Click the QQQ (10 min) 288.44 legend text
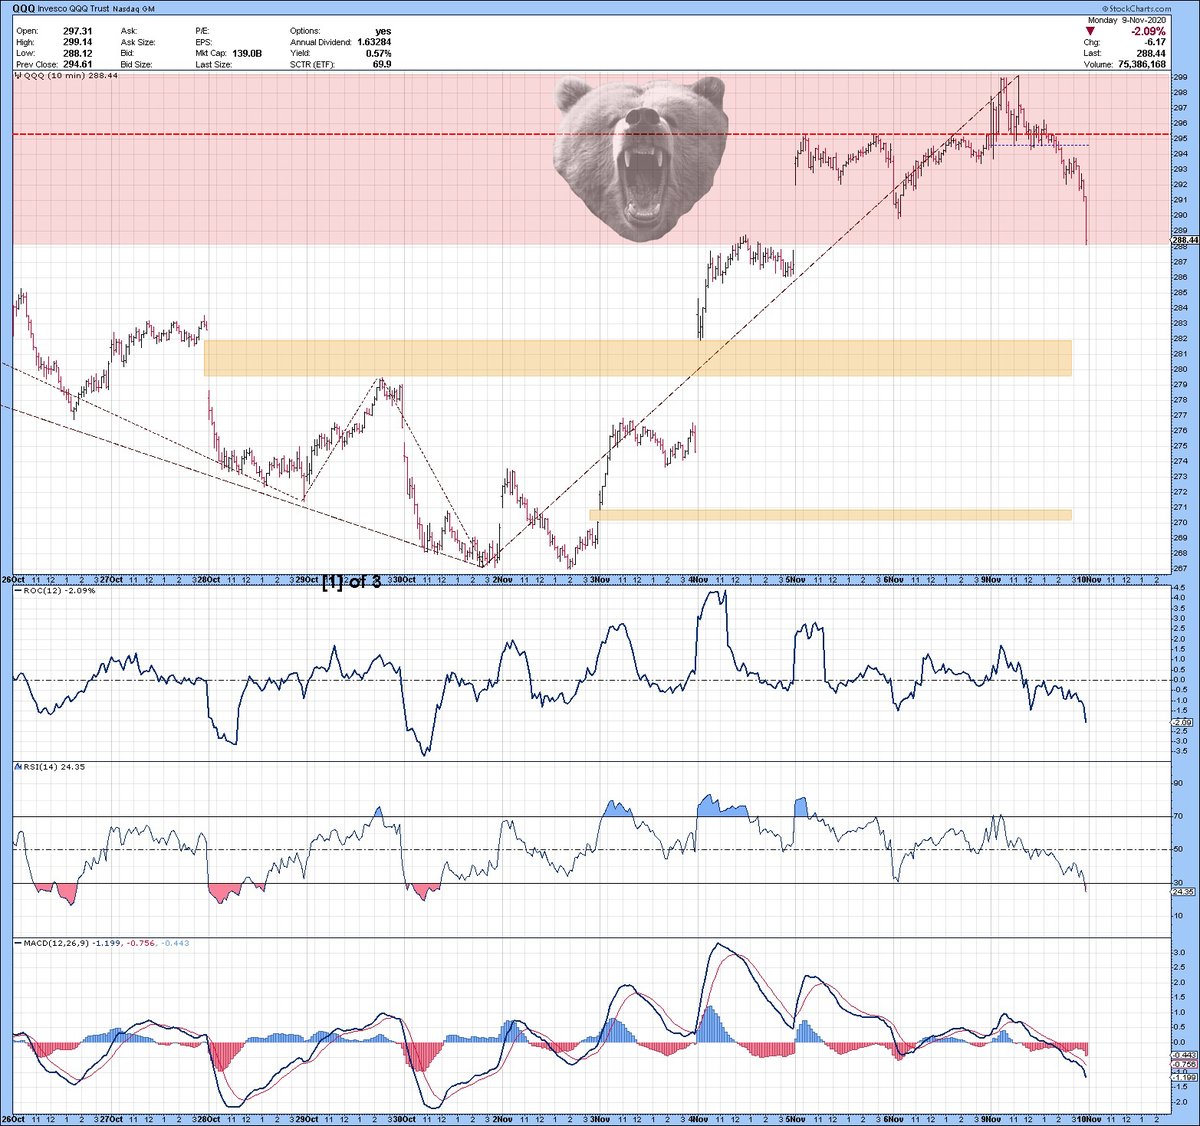1200x1126 pixels. 71,76
